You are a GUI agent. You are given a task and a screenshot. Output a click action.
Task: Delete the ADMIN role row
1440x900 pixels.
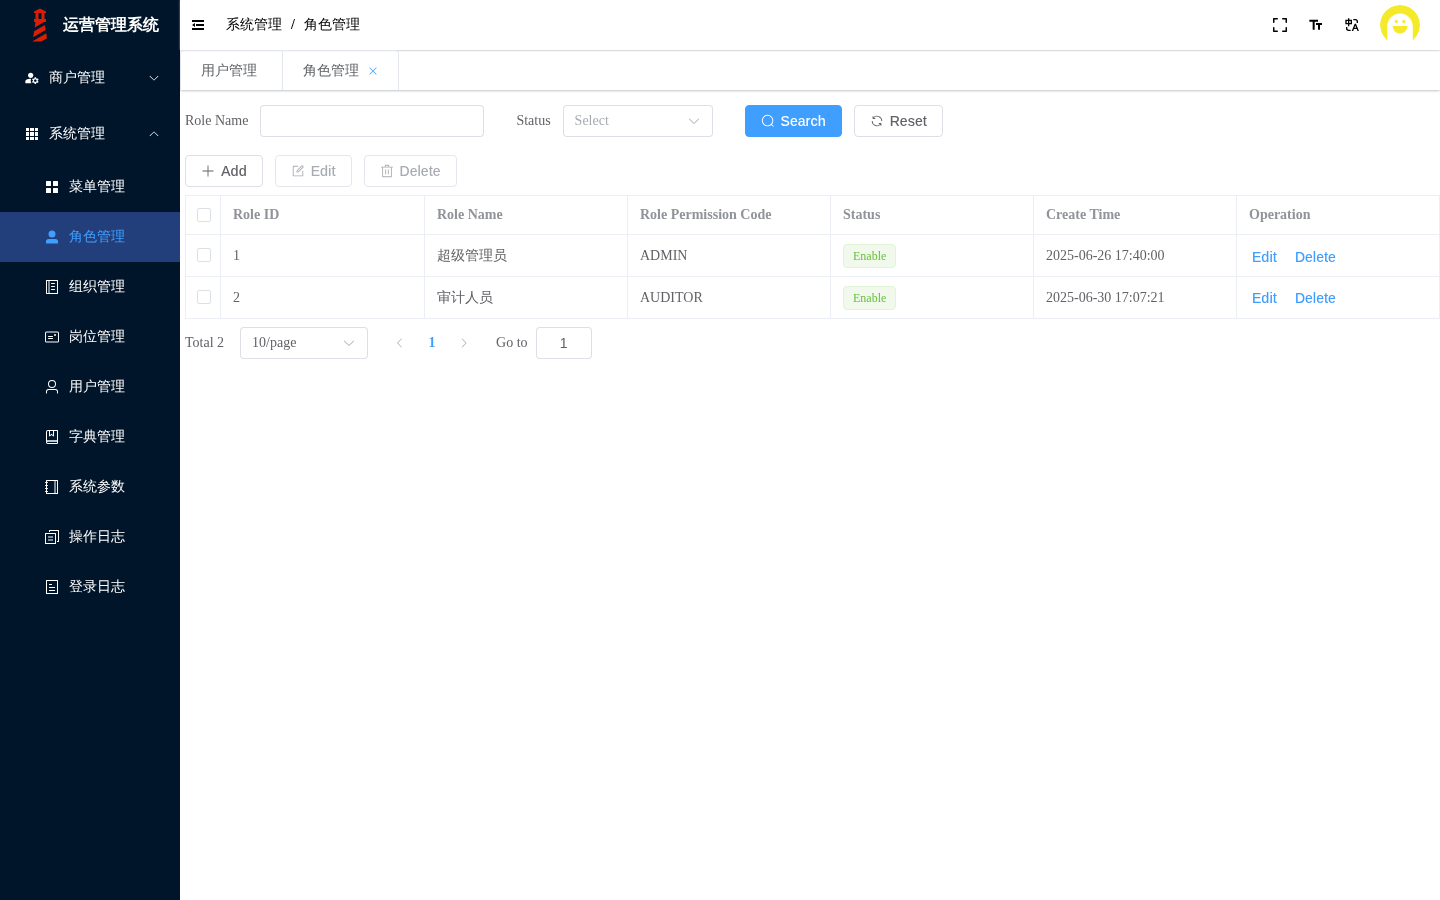1315,257
